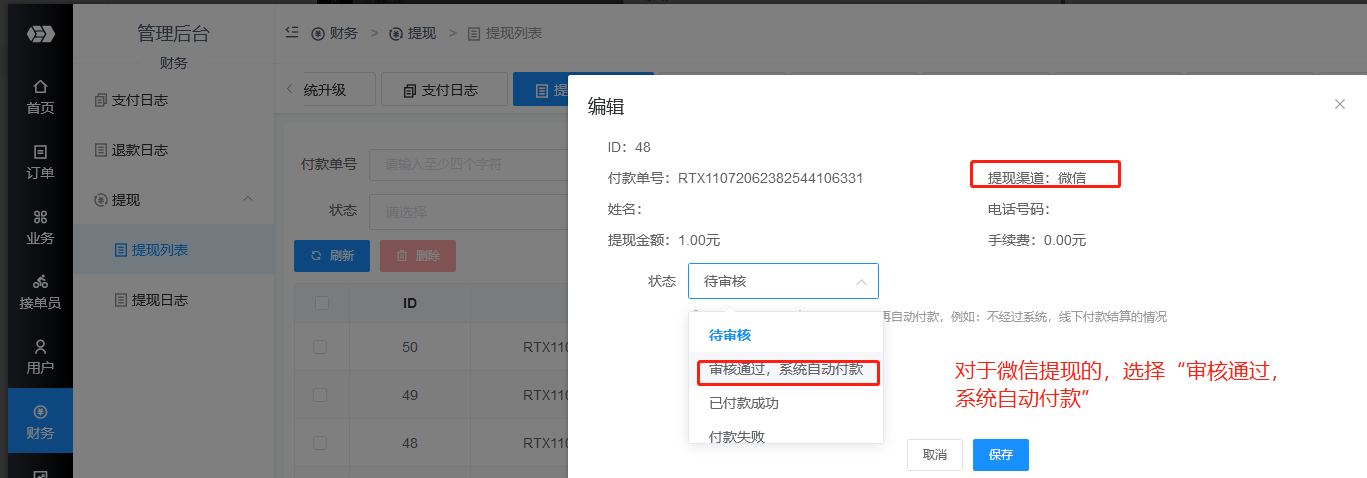The image size is (1367, 478).
Task: Toggle the menu collapse icon in breadcrumb bar
Action: tap(291, 32)
